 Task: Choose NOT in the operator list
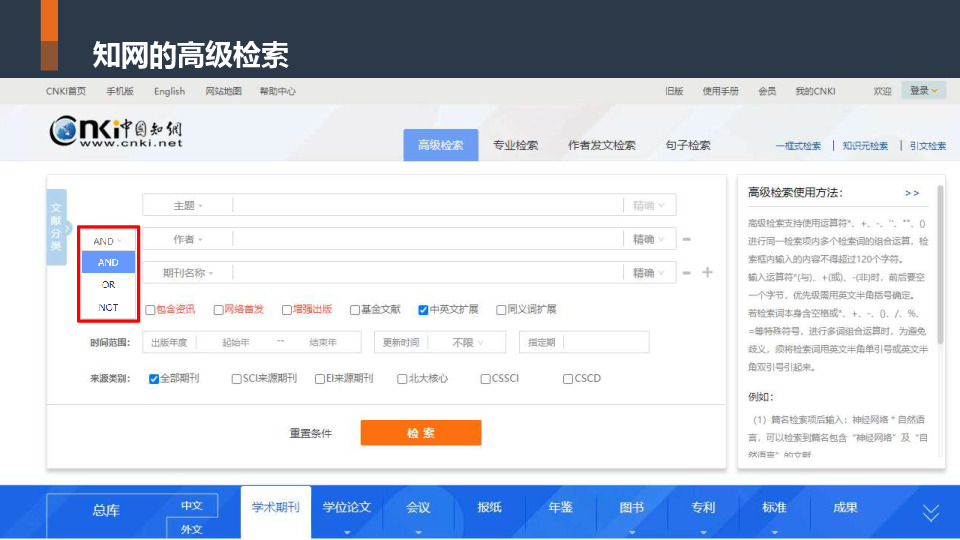(x=108, y=307)
